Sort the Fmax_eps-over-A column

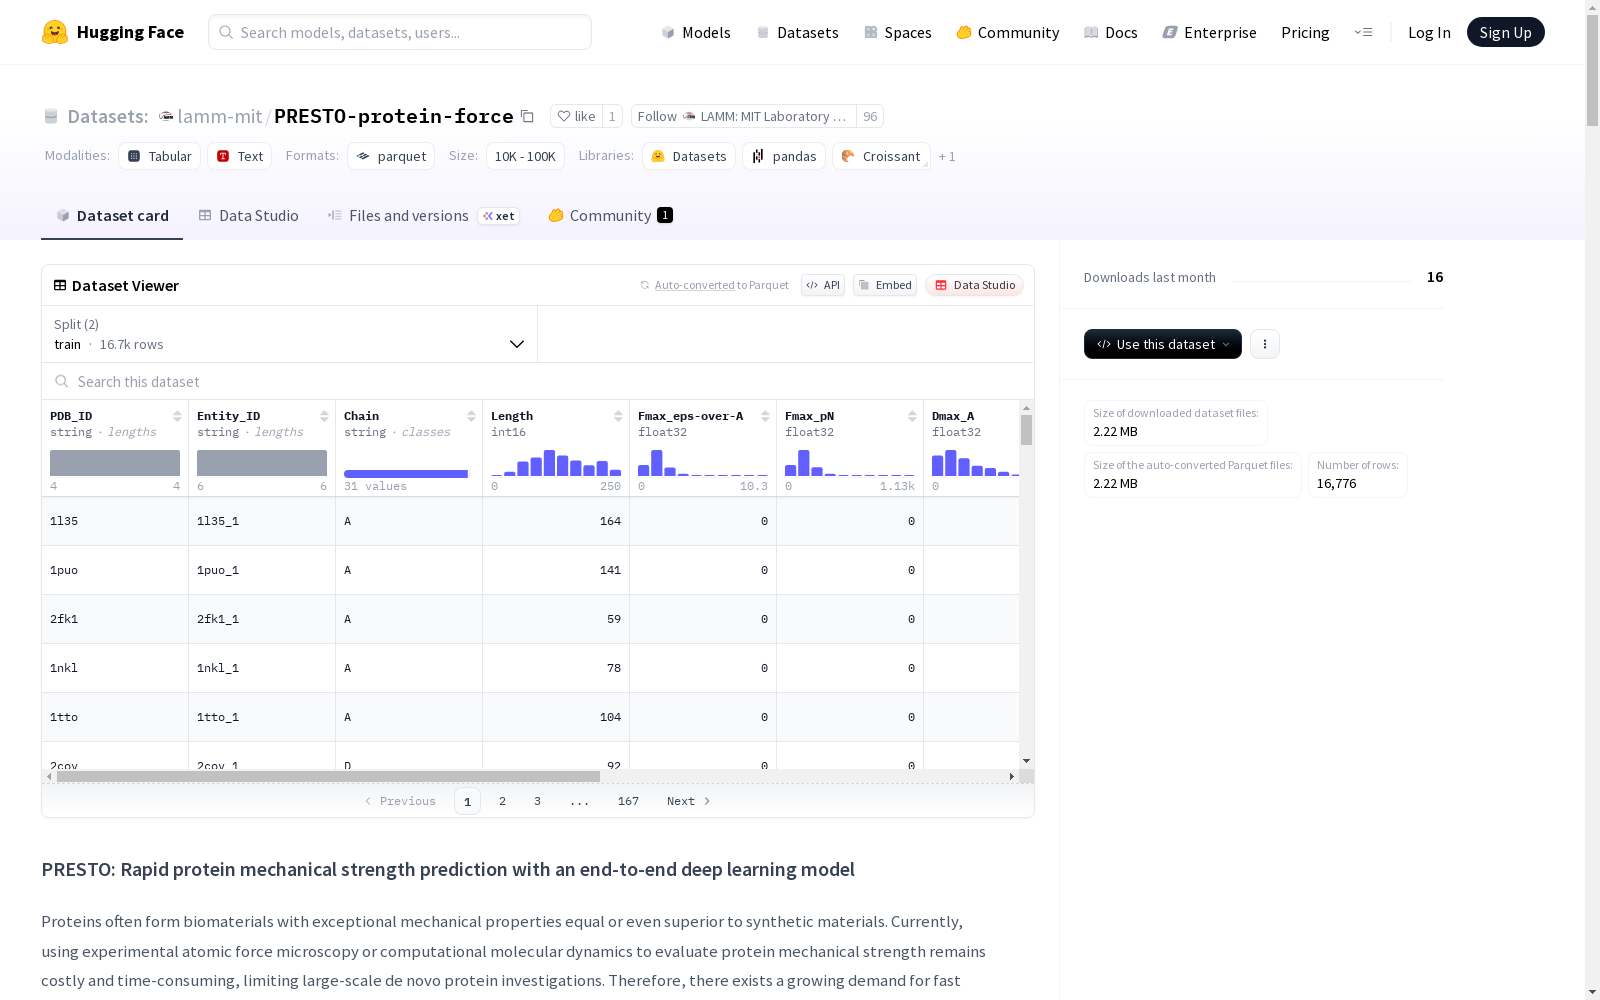765,416
